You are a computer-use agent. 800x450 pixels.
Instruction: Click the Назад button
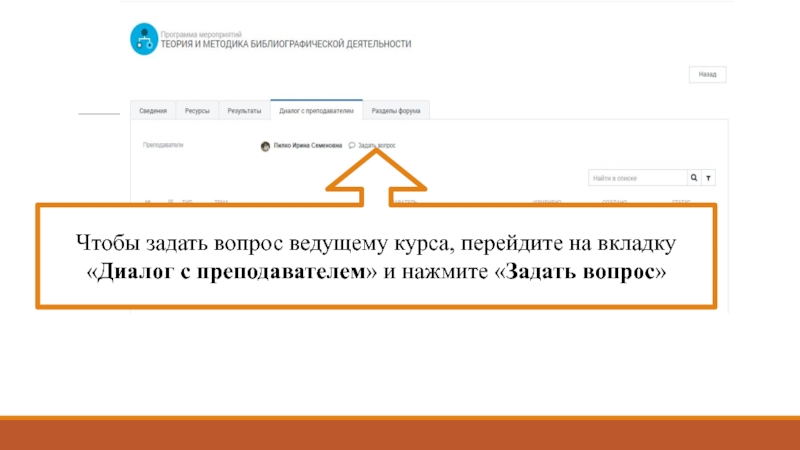707,74
